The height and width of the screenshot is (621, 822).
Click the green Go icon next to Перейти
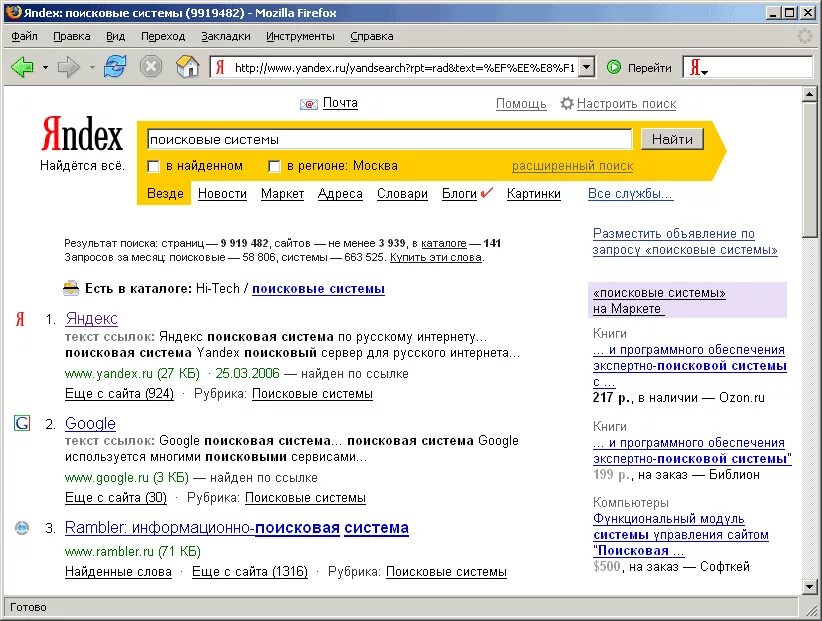click(x=614, y=68)
